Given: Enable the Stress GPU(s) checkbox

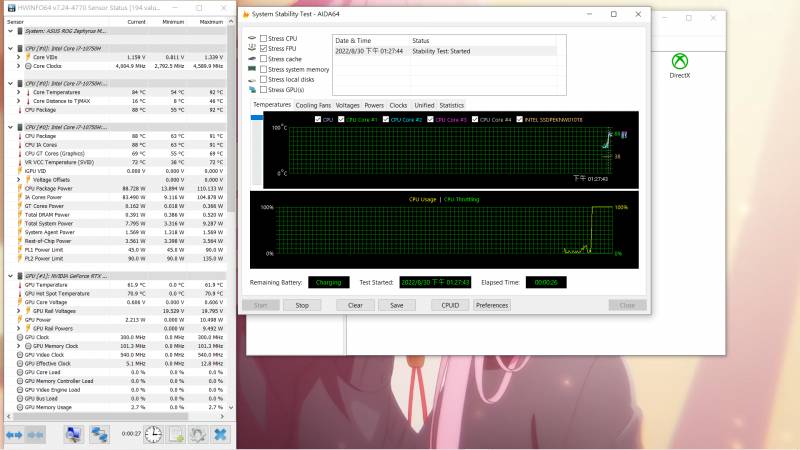Looking at the screenshot, I should (263, 89).
